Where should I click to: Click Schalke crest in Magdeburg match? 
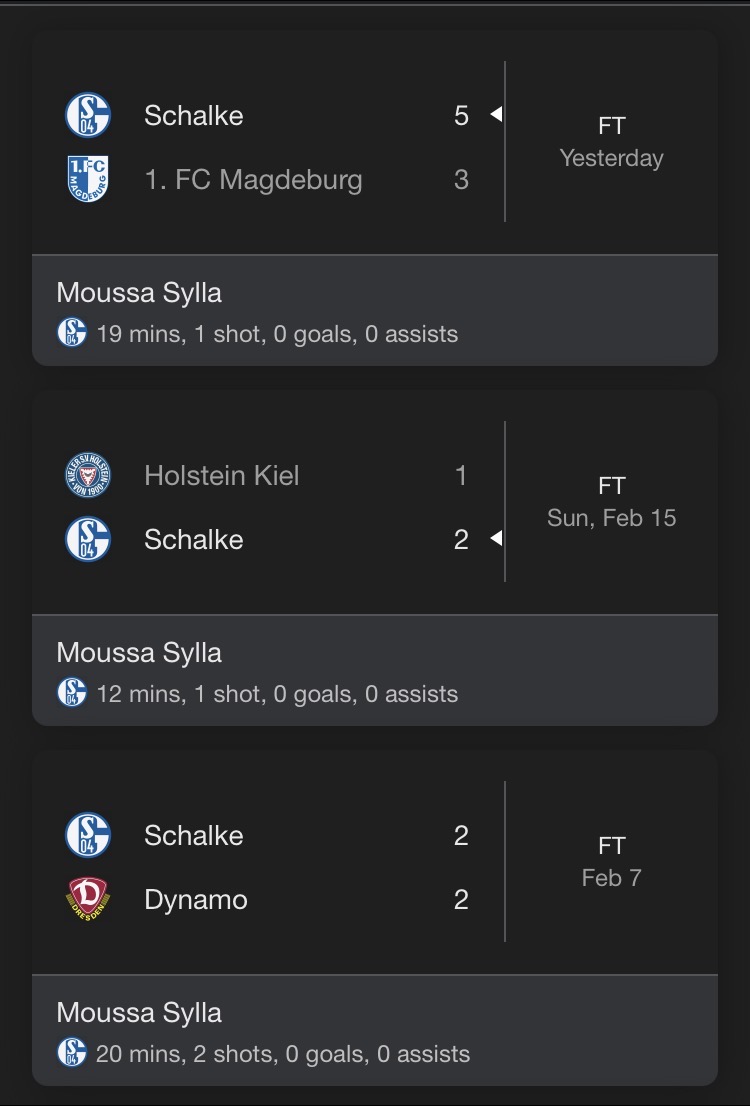88,115
